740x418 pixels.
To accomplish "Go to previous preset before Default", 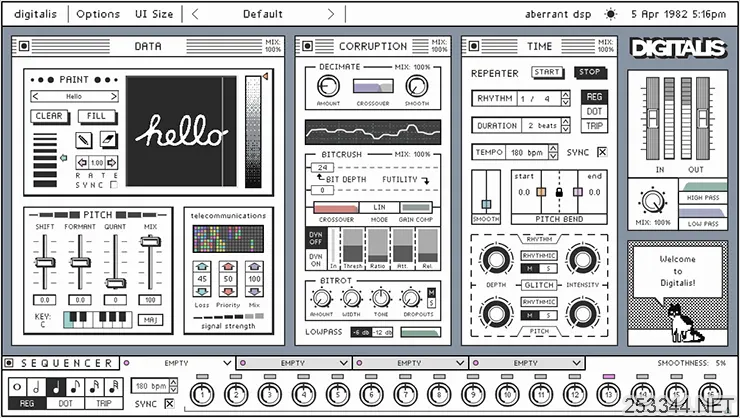I will click(x=195, y=14).
